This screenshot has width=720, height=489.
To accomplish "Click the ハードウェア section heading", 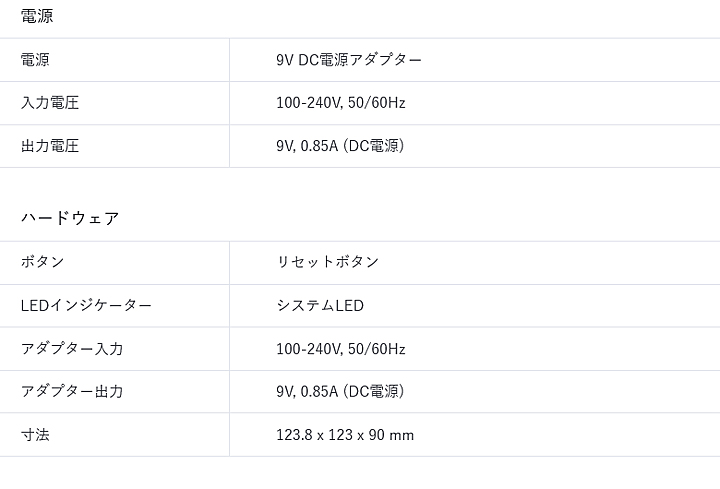I will coord(70,218).
